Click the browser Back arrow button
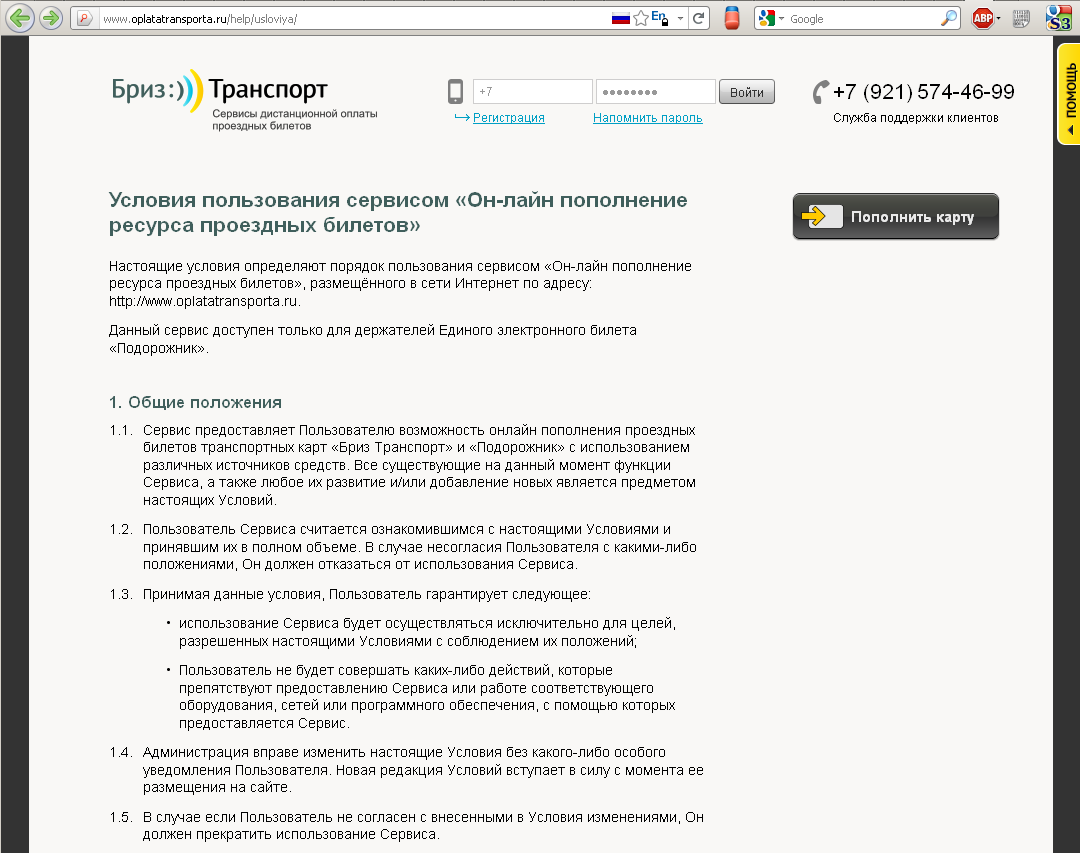The width and height of the screenshot is (1080, 853). (x=20, y=18)
